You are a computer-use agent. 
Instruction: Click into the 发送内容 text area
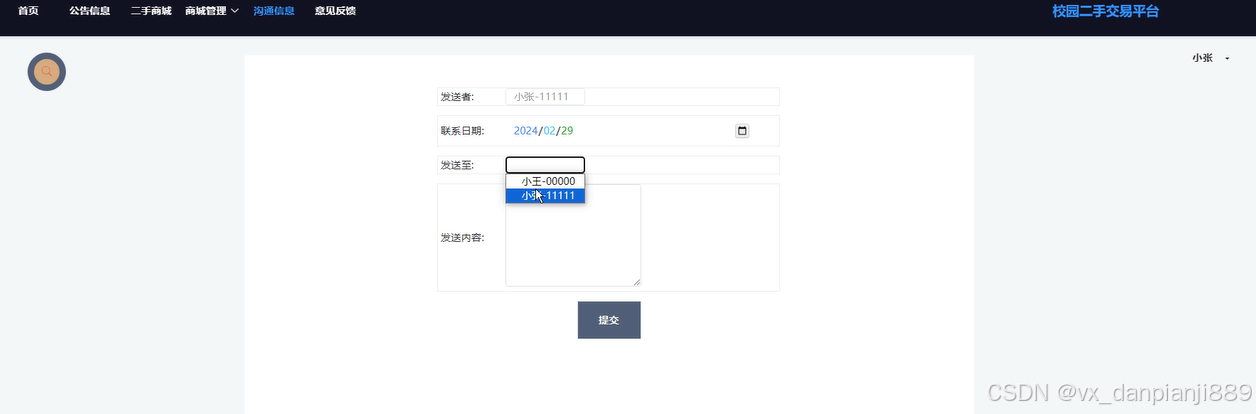tap(573, 235)
